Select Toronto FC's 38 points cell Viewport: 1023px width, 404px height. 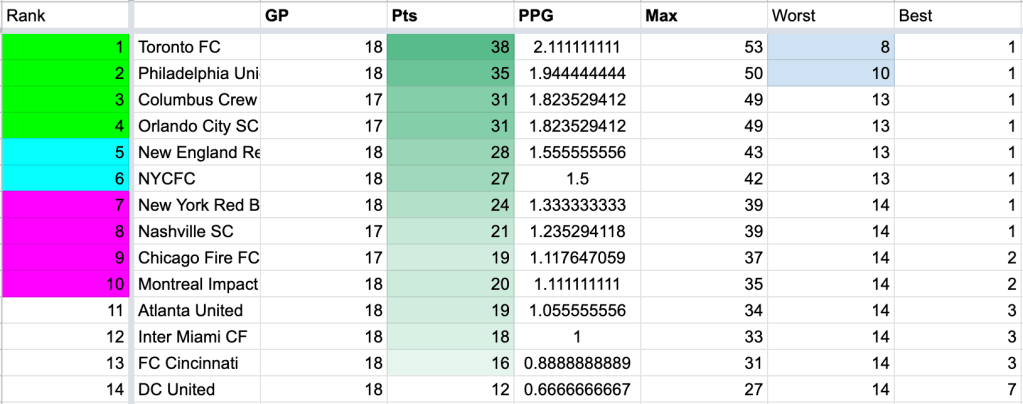[x=450, y=47]
